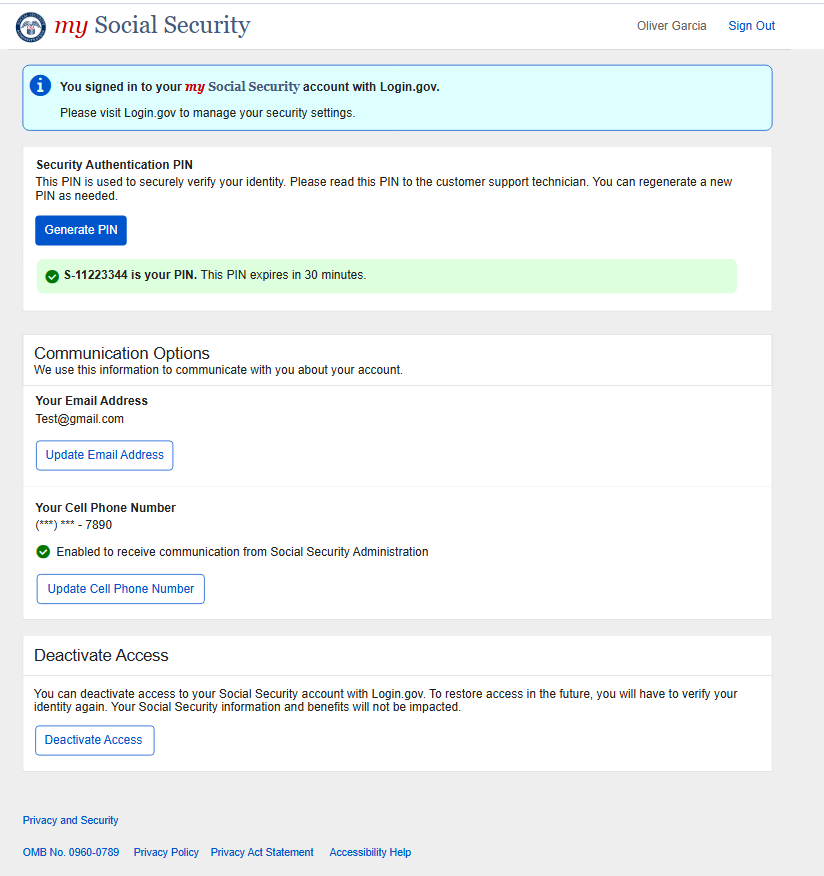Click the green checkmark beside the PIN
824x876 pixels.
click(x=52, y=276)
